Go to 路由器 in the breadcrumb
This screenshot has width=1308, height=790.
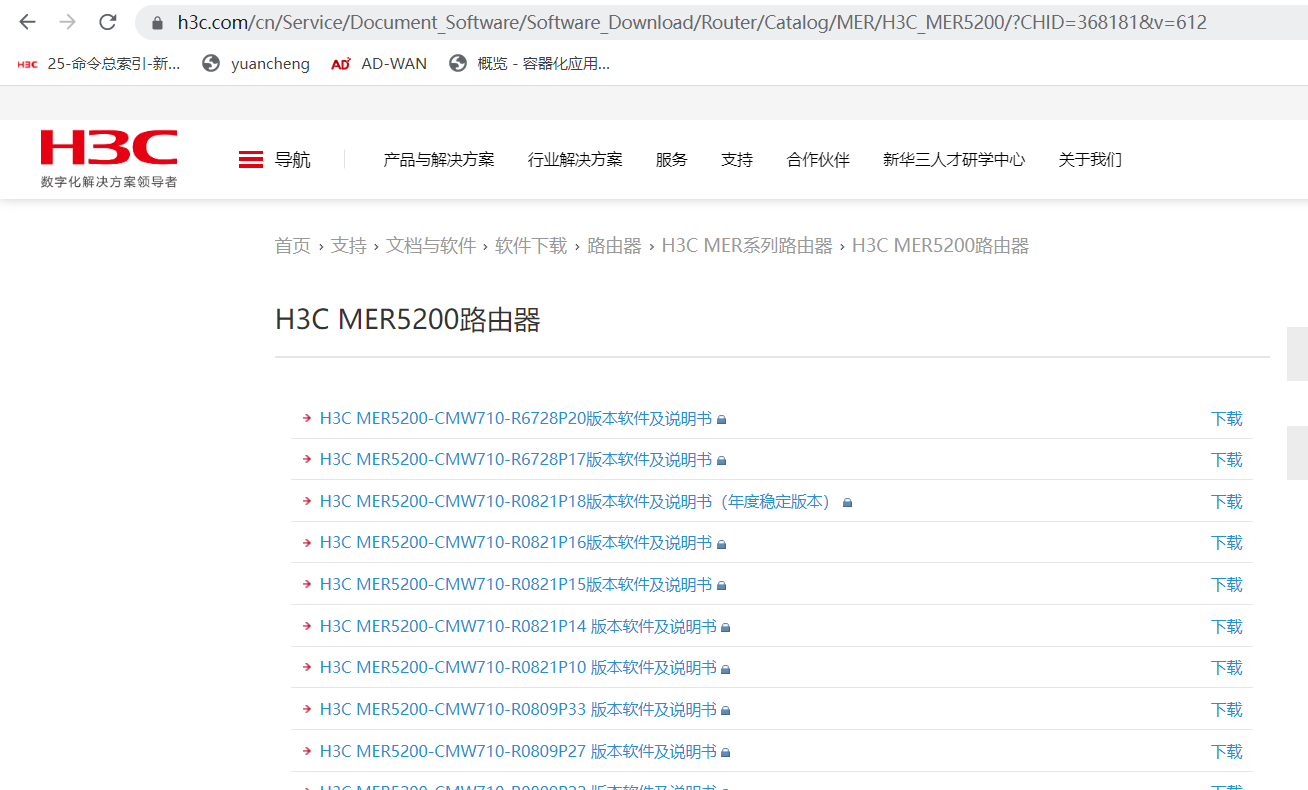click(x=614, y=246)
